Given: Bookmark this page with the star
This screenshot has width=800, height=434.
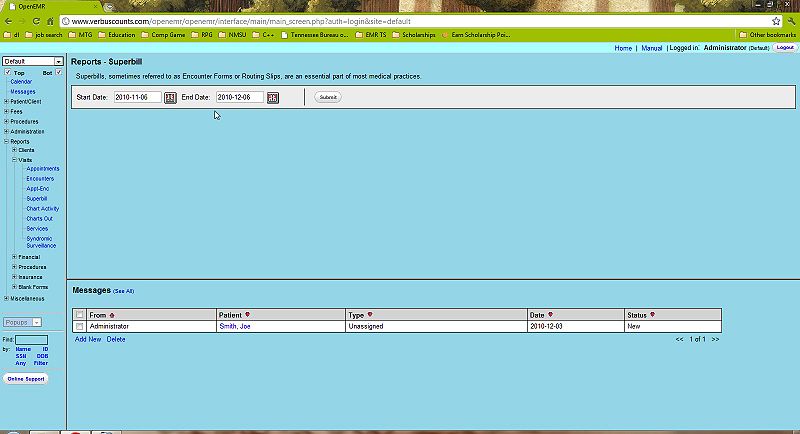Looking at the screenshot, I should [x=776, y=21].
